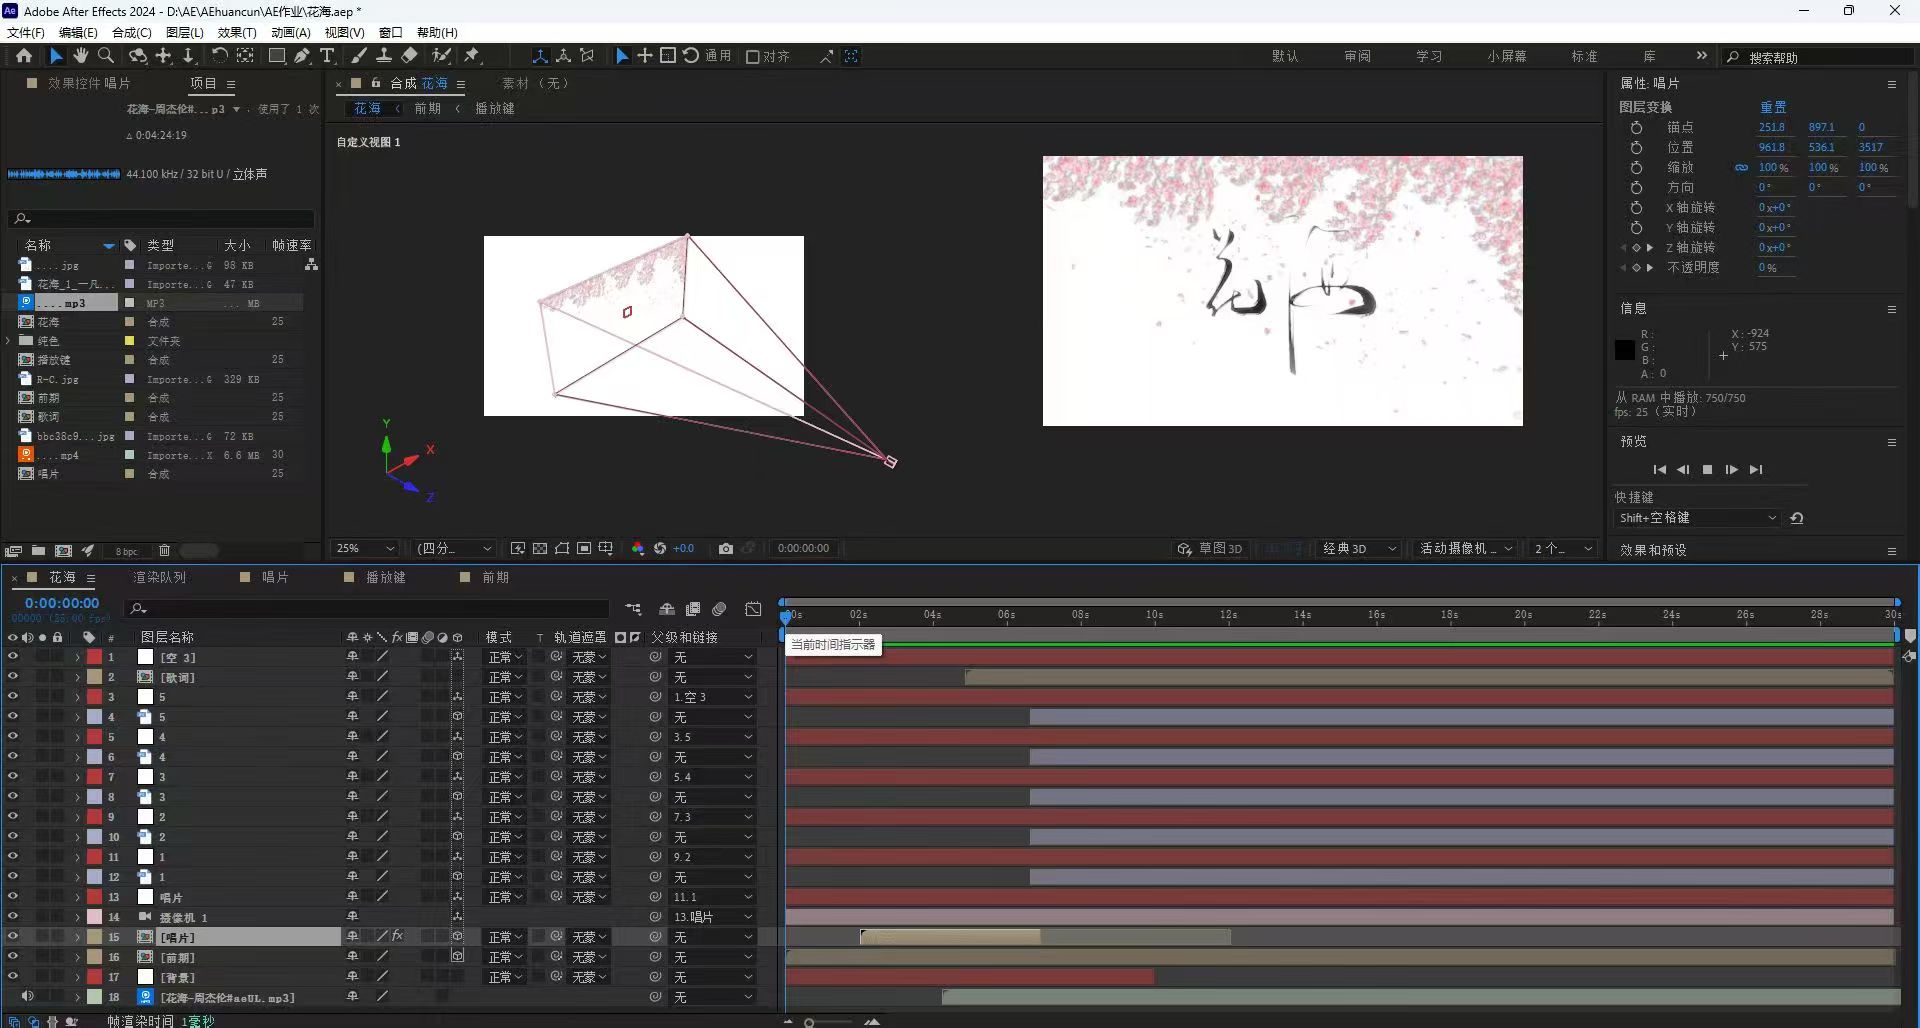Screen dimensions: 1920x1028
Task: Expand layer 15 唱片 properties
Action: (77, 937)
